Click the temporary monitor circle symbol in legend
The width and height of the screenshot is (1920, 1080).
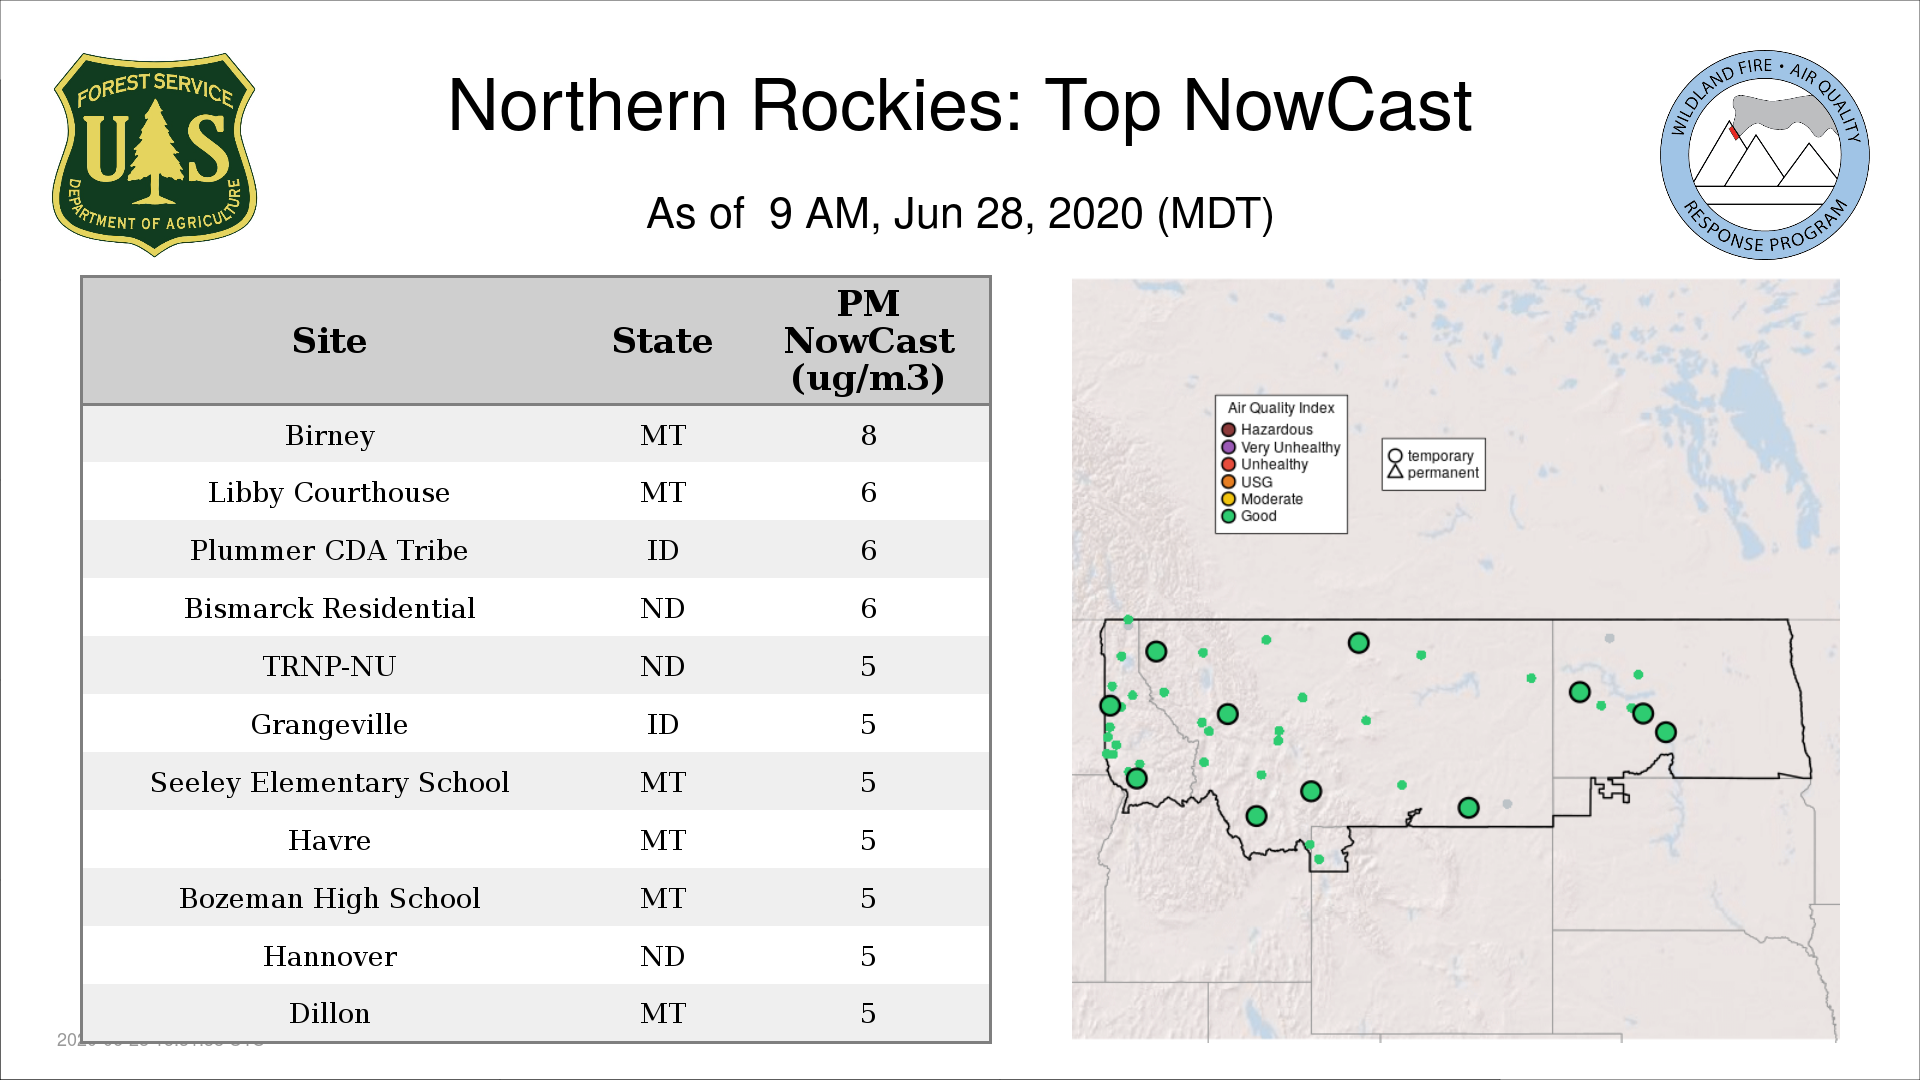1395,456
